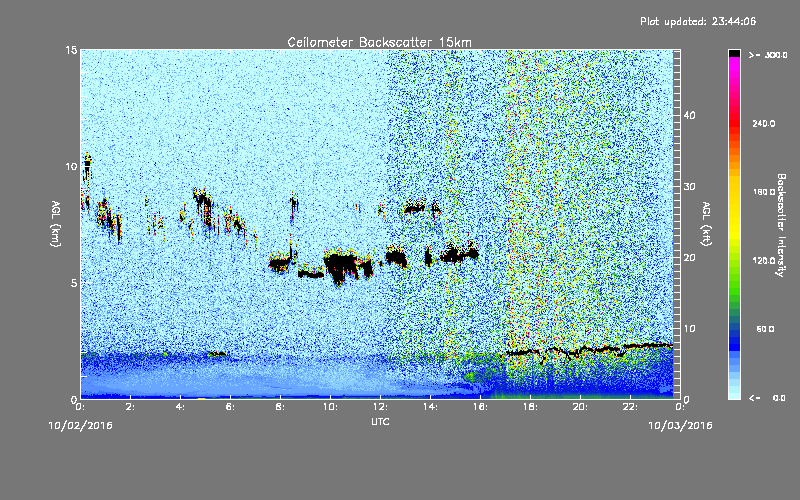The height and width of the screenshot is (500, 800).
Task: Click the '4:' hour tick label
Action: point(181,407)
